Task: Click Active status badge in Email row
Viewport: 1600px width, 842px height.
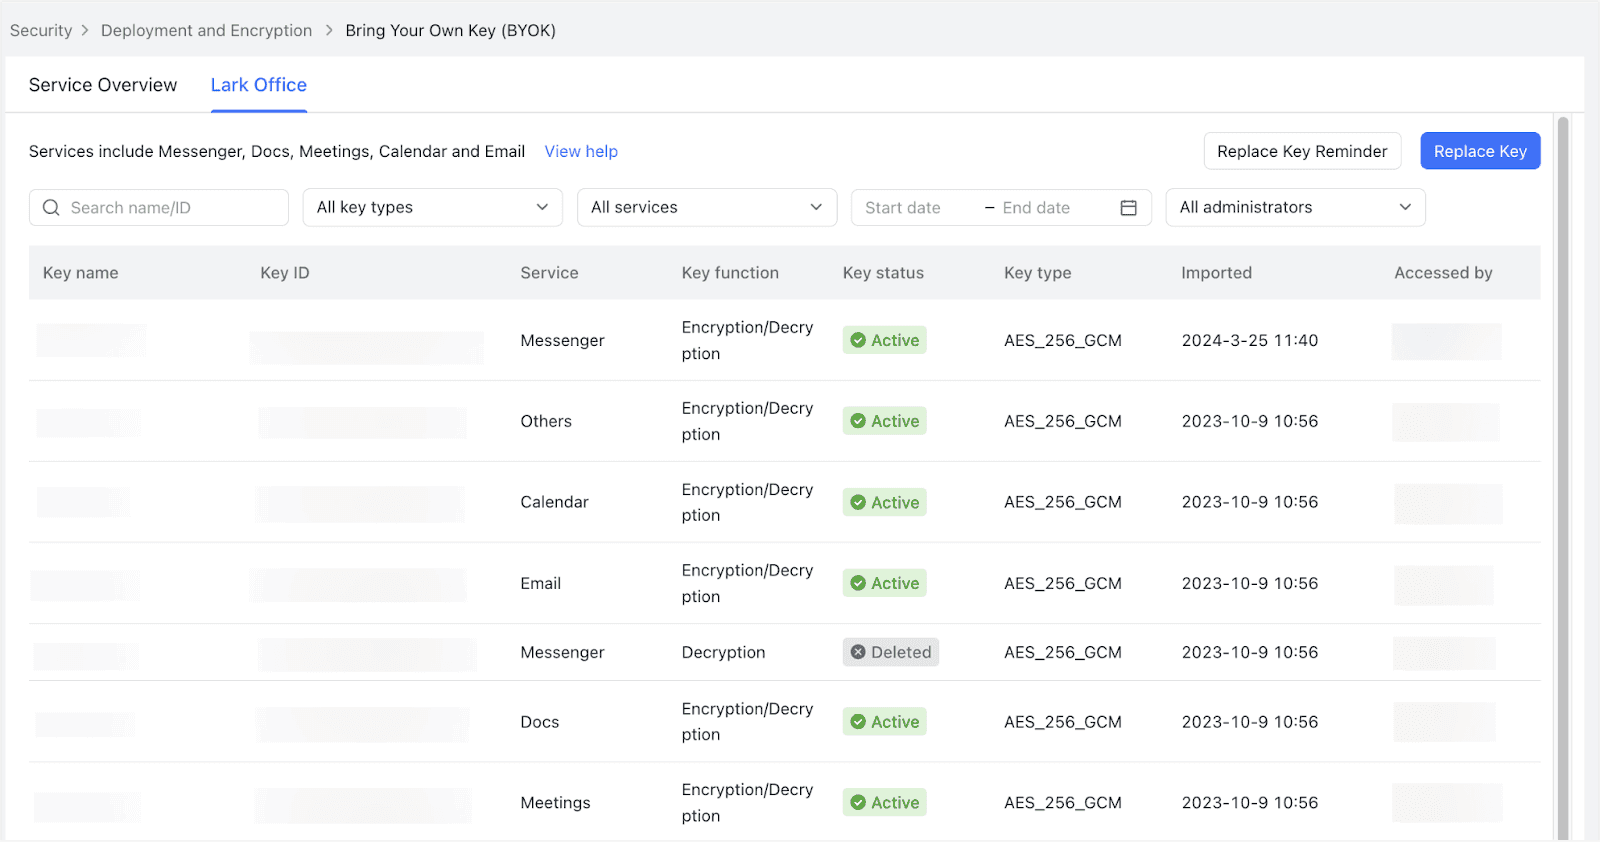Action: pyautogui.click(x=884, y=583)
